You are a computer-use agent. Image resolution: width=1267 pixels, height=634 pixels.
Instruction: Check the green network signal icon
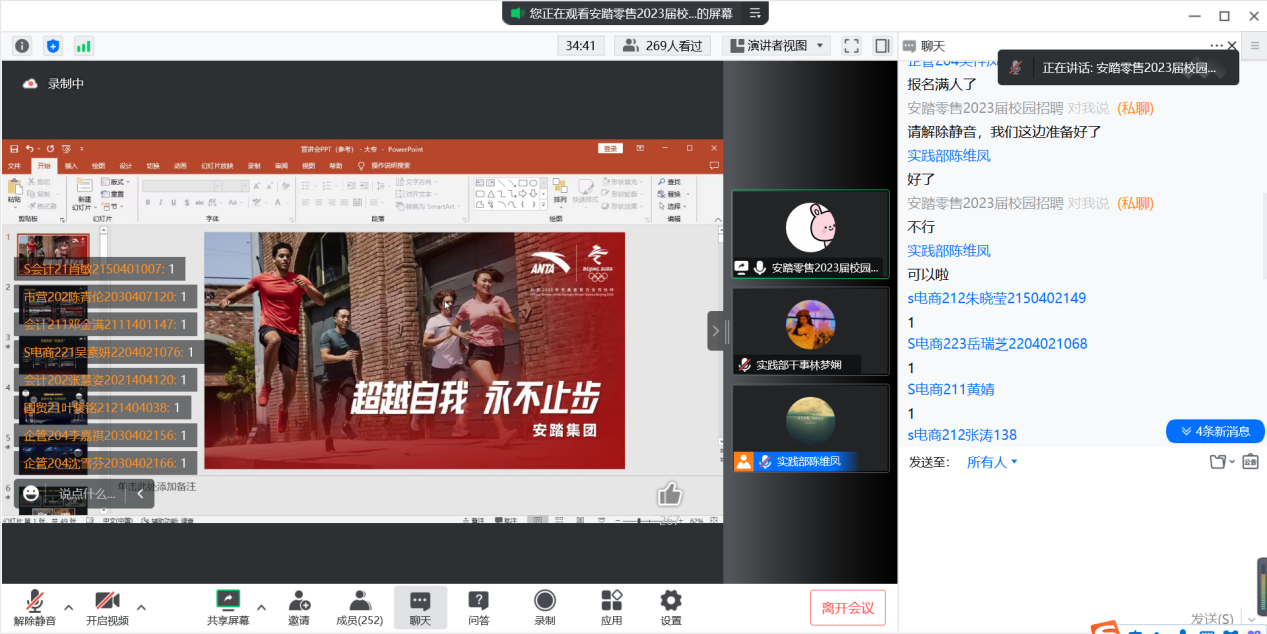[x=84, y=46]
